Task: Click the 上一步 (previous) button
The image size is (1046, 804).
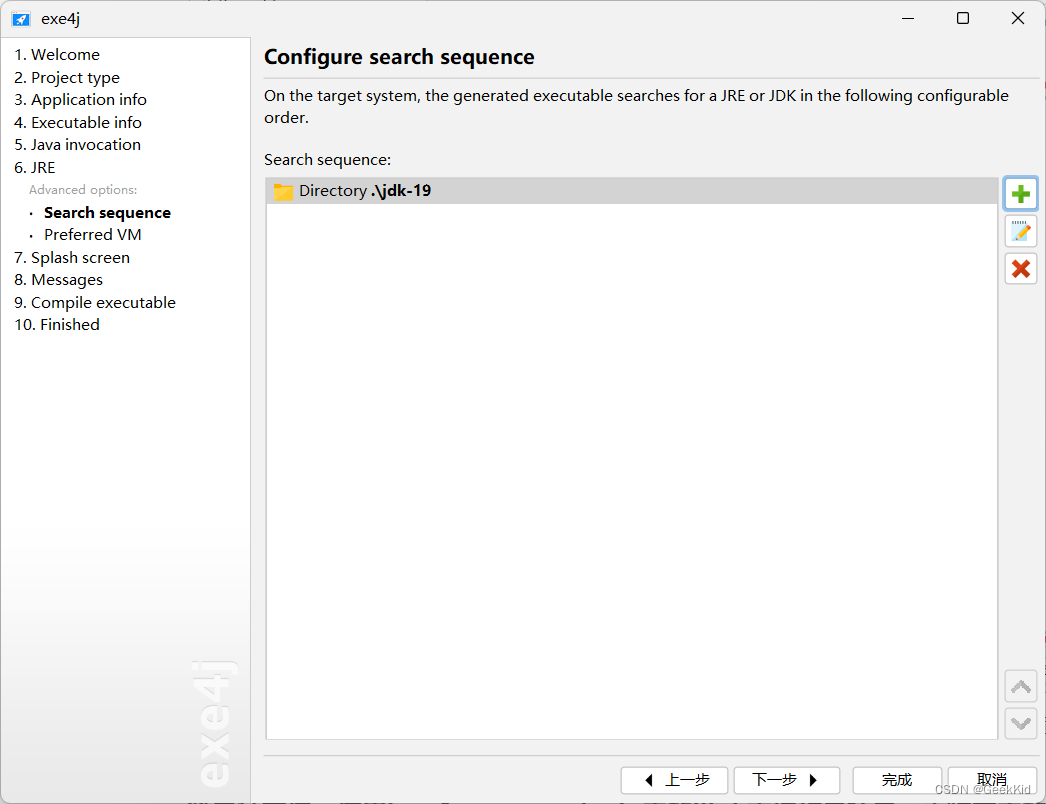Action: (674, 780)
